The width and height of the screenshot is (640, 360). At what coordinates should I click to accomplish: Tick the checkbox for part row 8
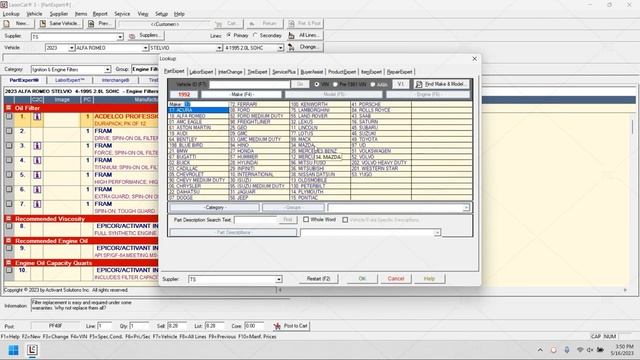pos(9,226)
